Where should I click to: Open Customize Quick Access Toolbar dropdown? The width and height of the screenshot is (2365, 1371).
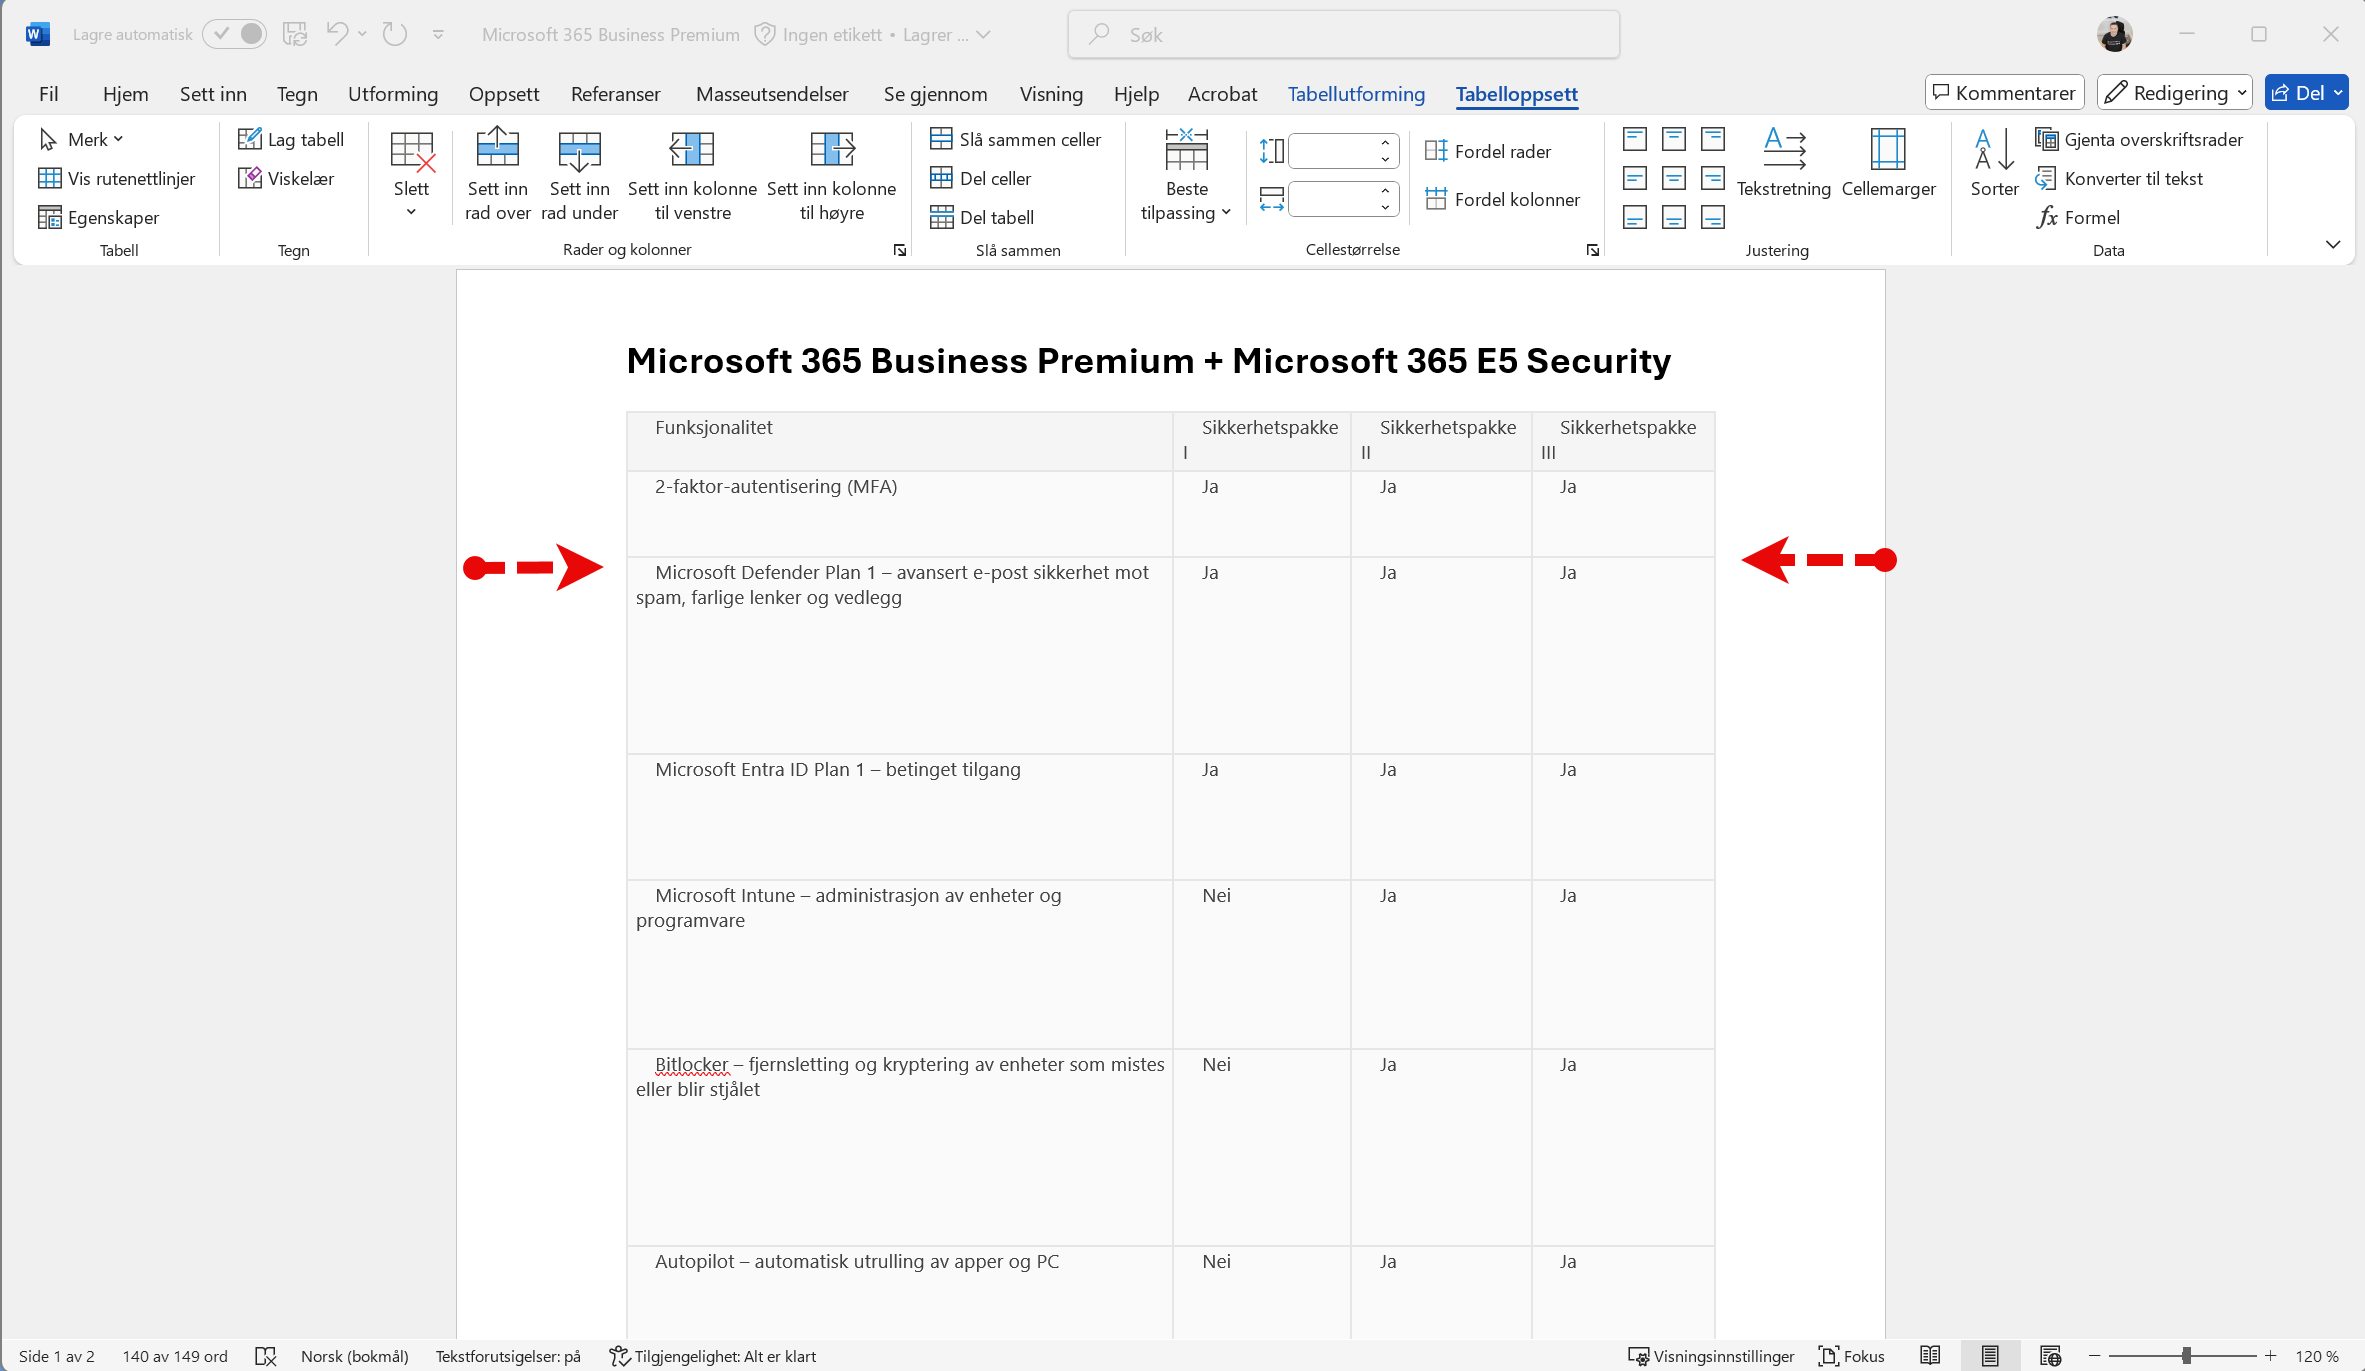click(x=438, y=34)
